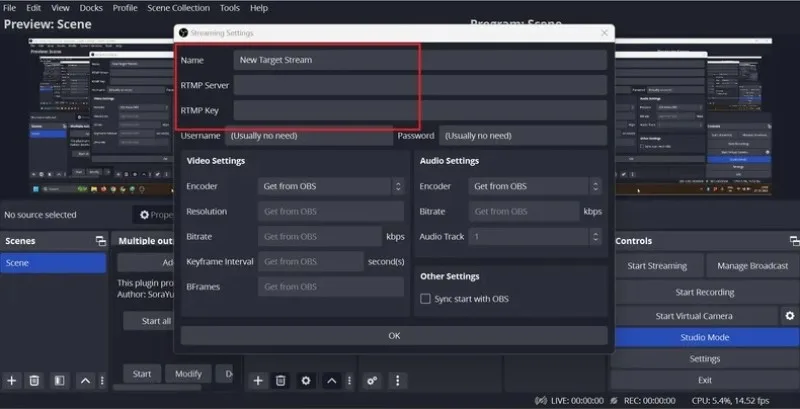Open the Docks menu
Image resolution: width=800 pixels, height=409 pixels.
pyautogui.click(x=91, y=8)
